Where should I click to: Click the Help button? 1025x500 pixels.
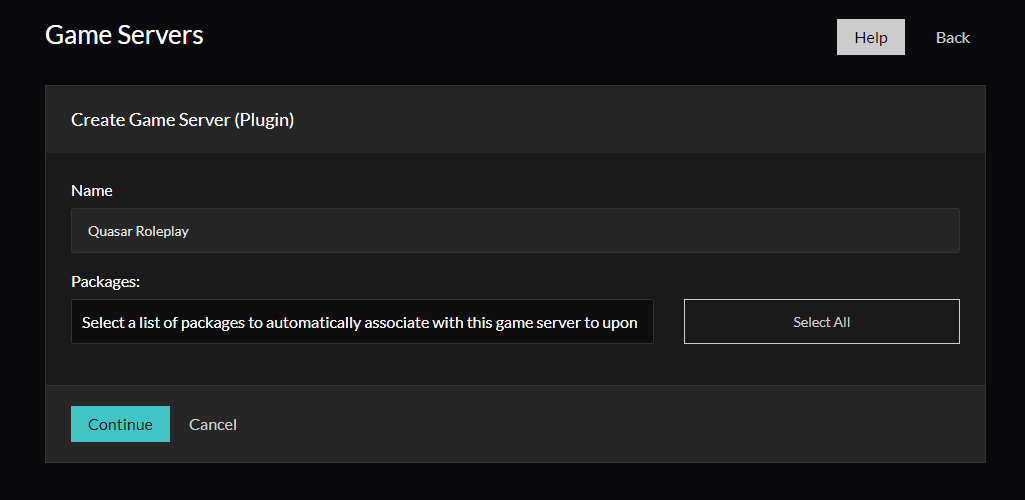tap(870, 37)
